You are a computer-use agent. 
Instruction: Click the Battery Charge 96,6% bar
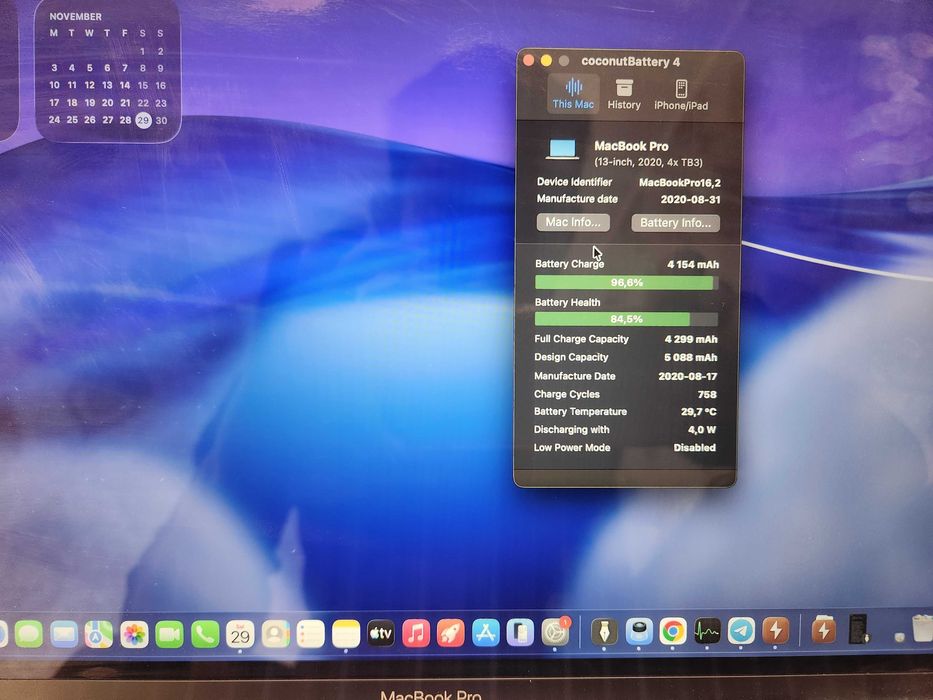(627, 283)
